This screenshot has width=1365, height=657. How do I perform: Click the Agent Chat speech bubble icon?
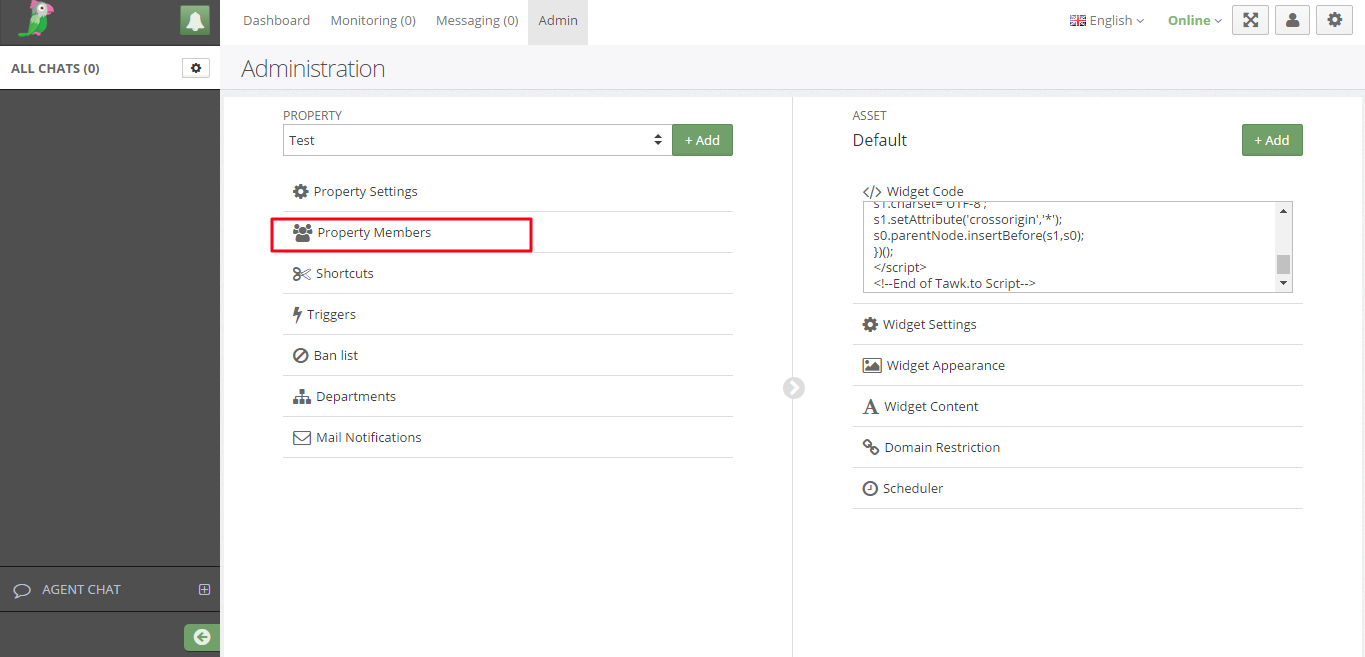point(22,590)
